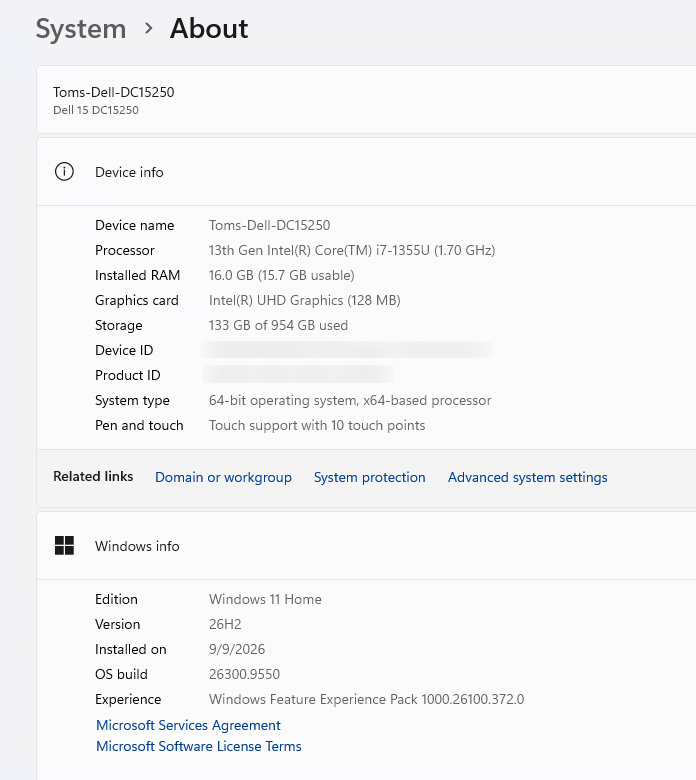The image size is (696, 780).
Task: Click the Related links label
Action: click(x=93, y=477)
